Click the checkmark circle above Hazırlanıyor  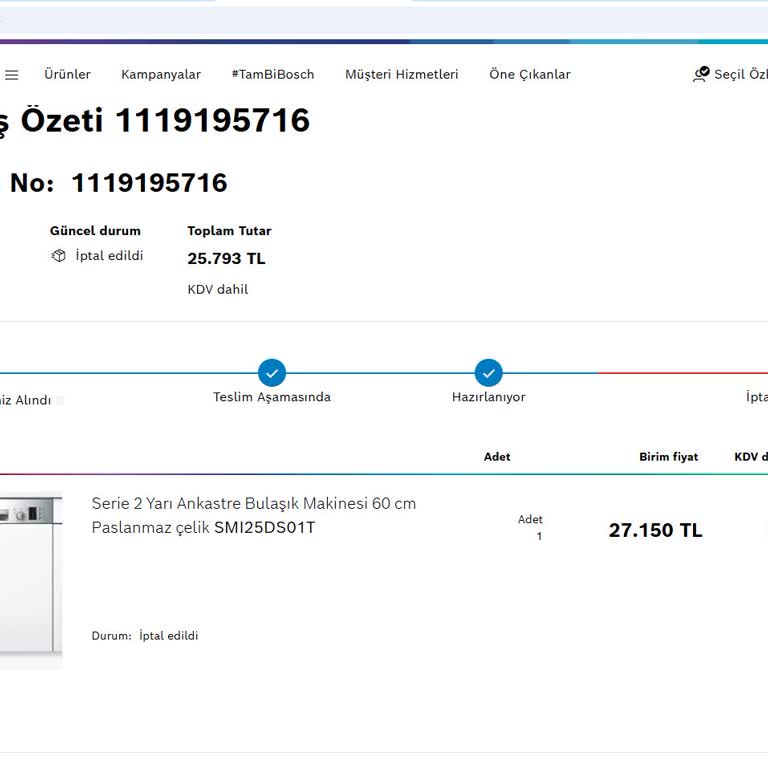pyautogui.click(x=489, y=373)
